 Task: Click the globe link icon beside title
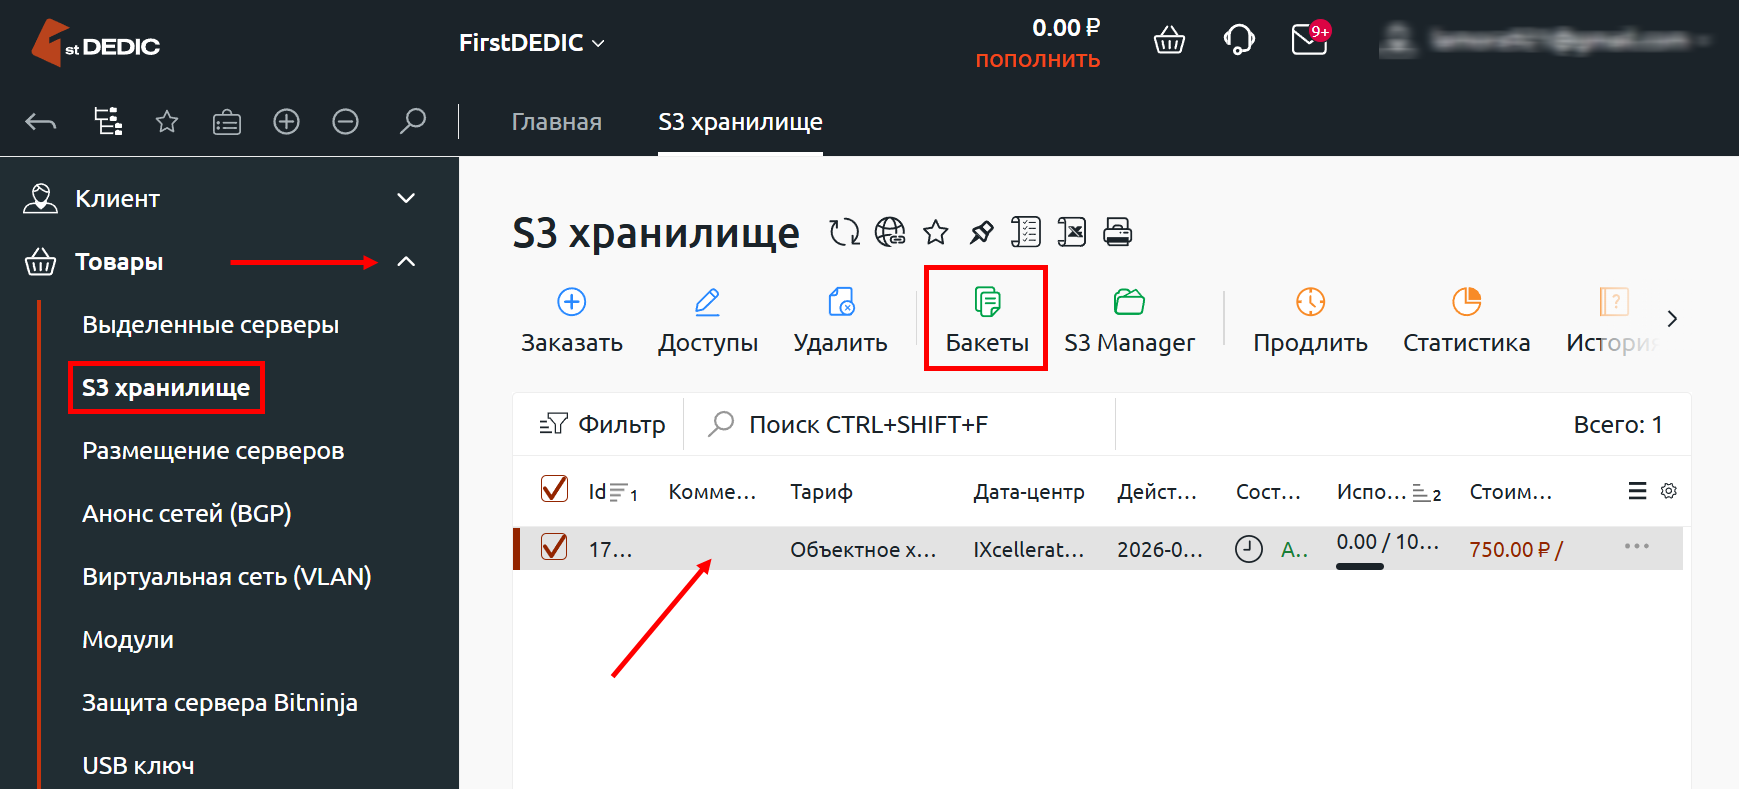[x=890, y=232]
